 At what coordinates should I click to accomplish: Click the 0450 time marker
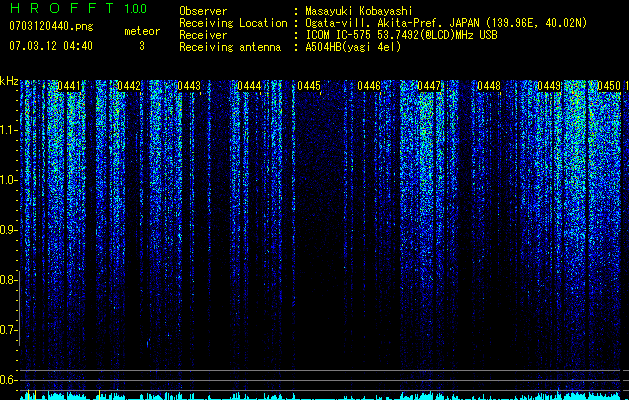pos(609,86)
